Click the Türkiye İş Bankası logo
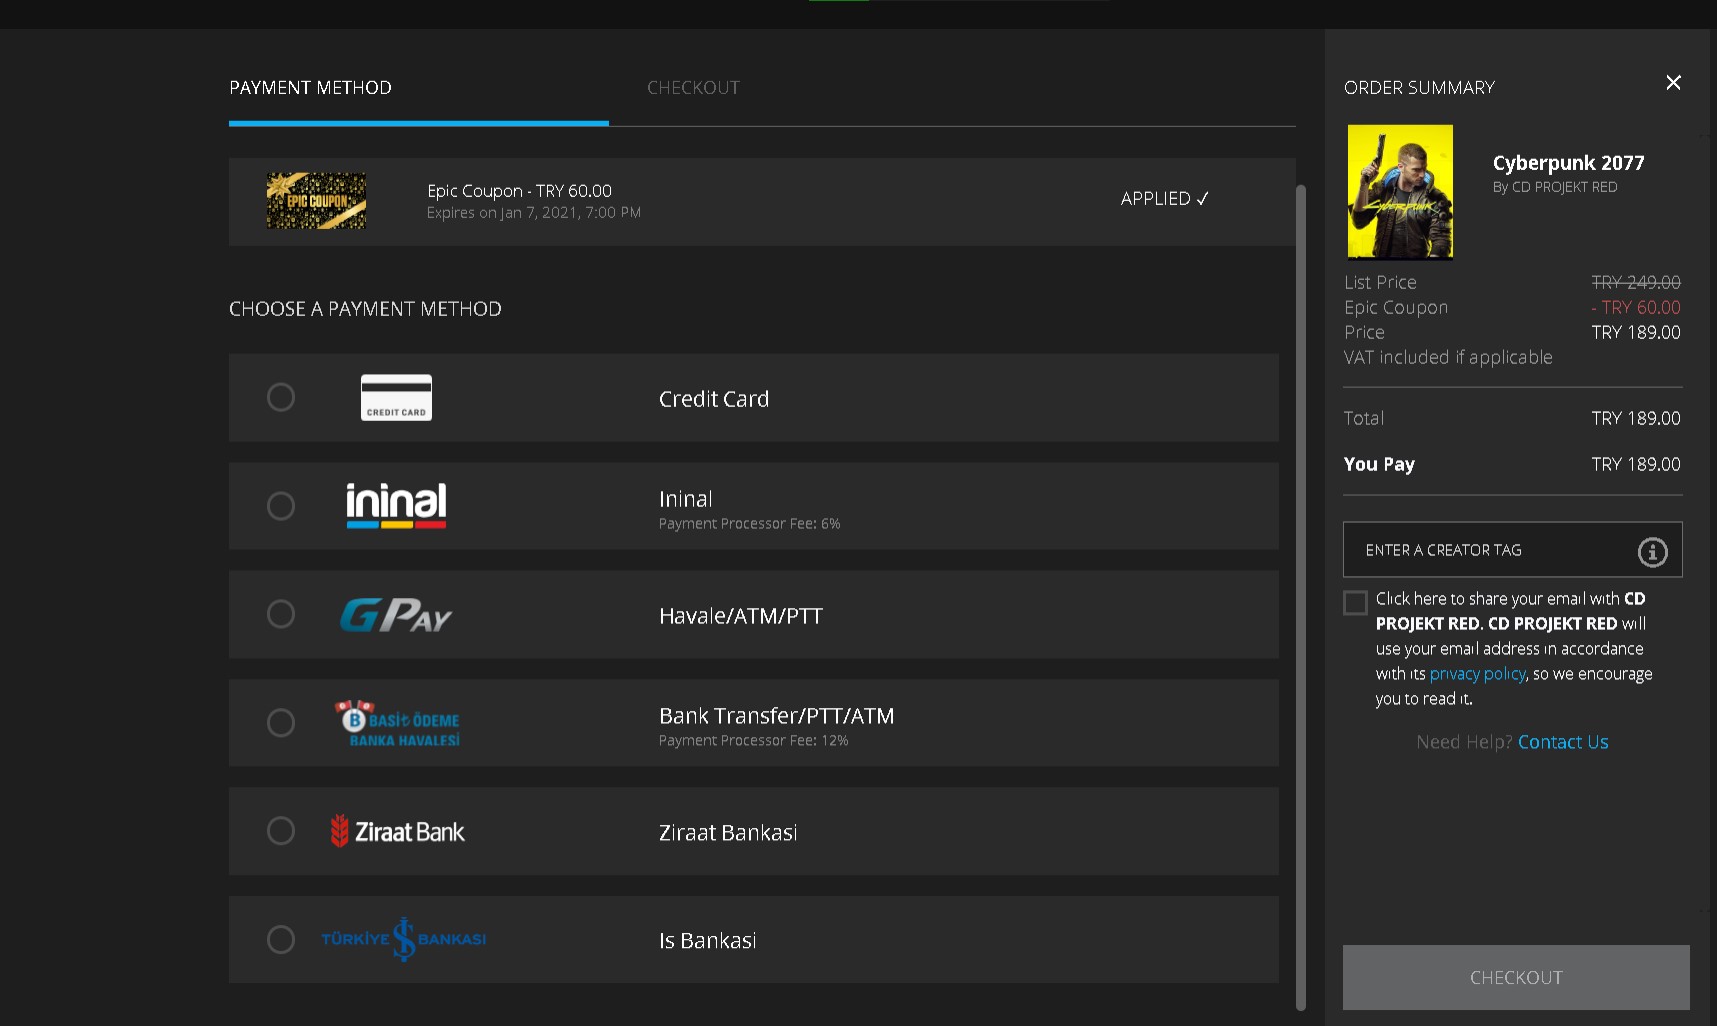 click(x=403, y=939)
